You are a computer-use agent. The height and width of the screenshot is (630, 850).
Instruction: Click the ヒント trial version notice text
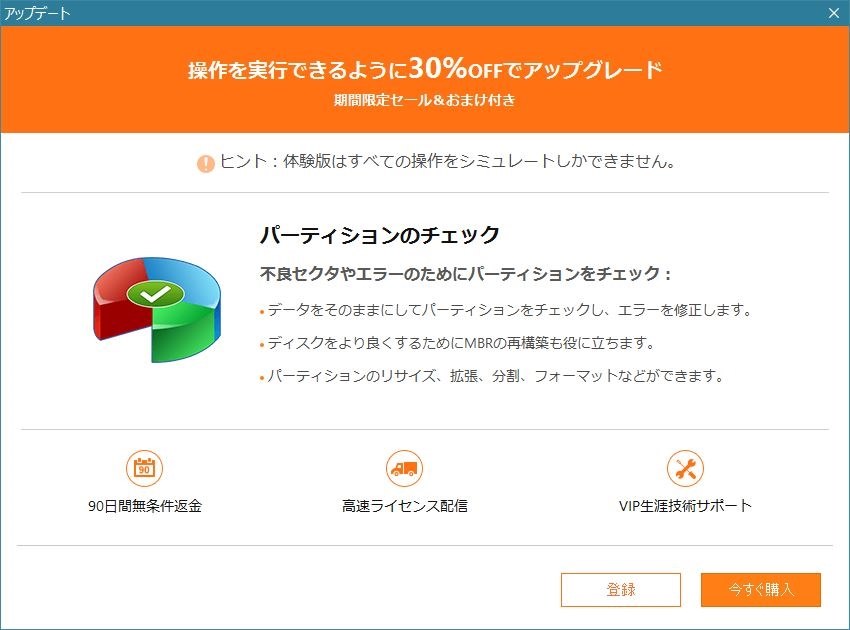point(447,162)
